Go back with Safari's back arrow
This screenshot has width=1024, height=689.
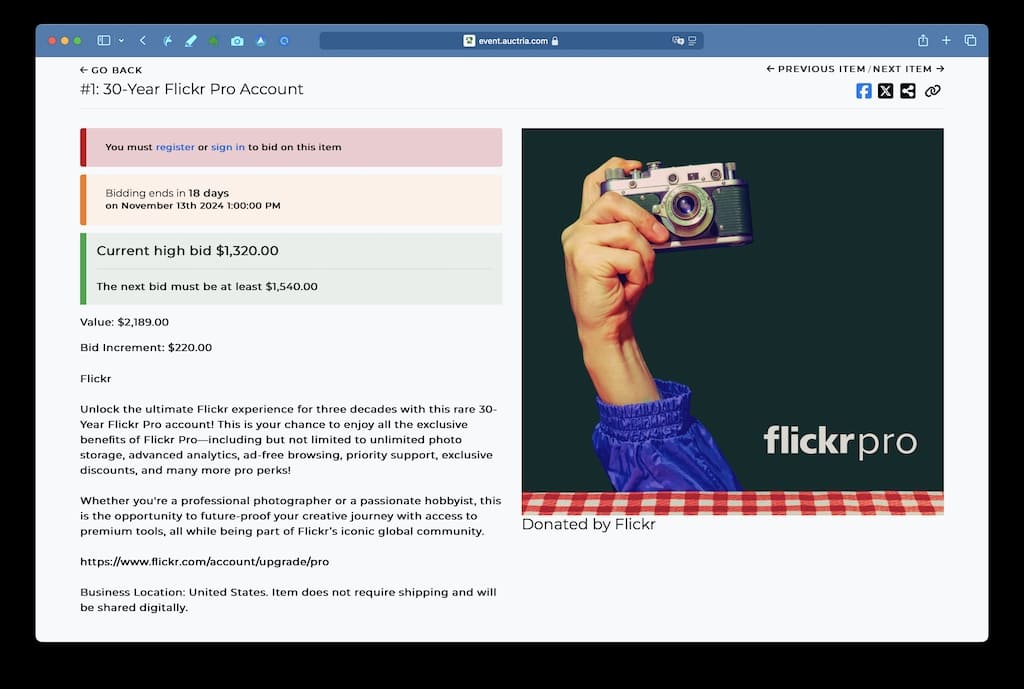point(143,41)
